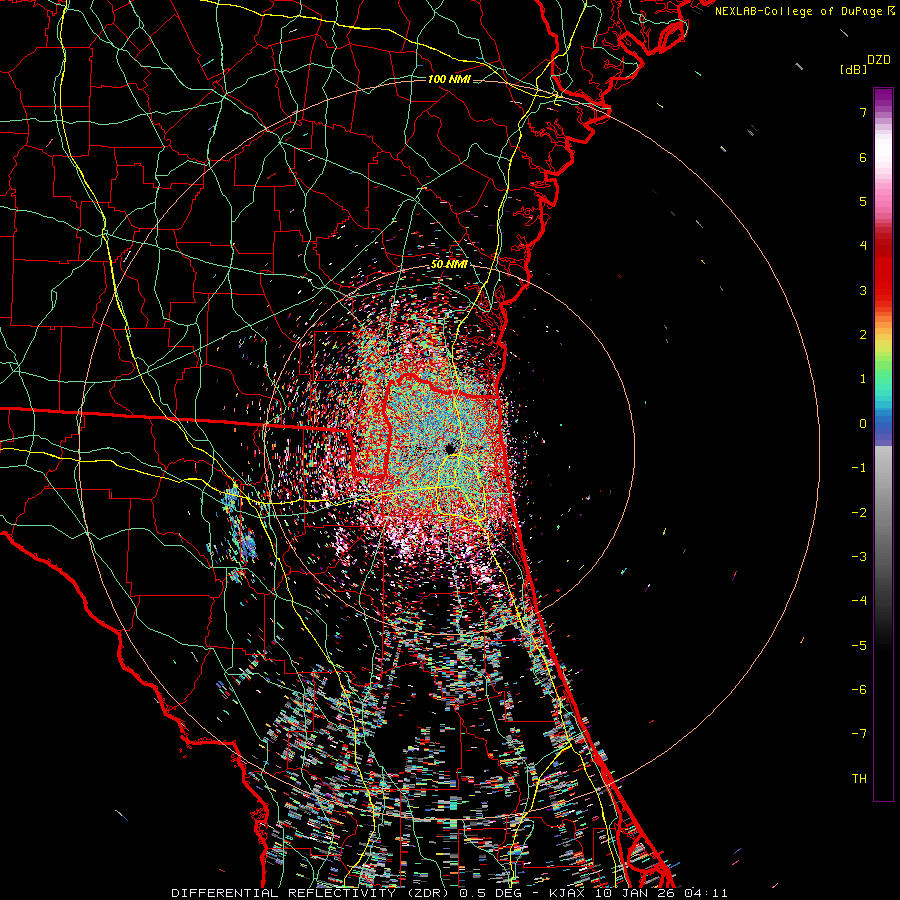Click the -5 value on color scale
Image resolution: width=900 pixels, height=900 pixels.
[x=859, y=646]
